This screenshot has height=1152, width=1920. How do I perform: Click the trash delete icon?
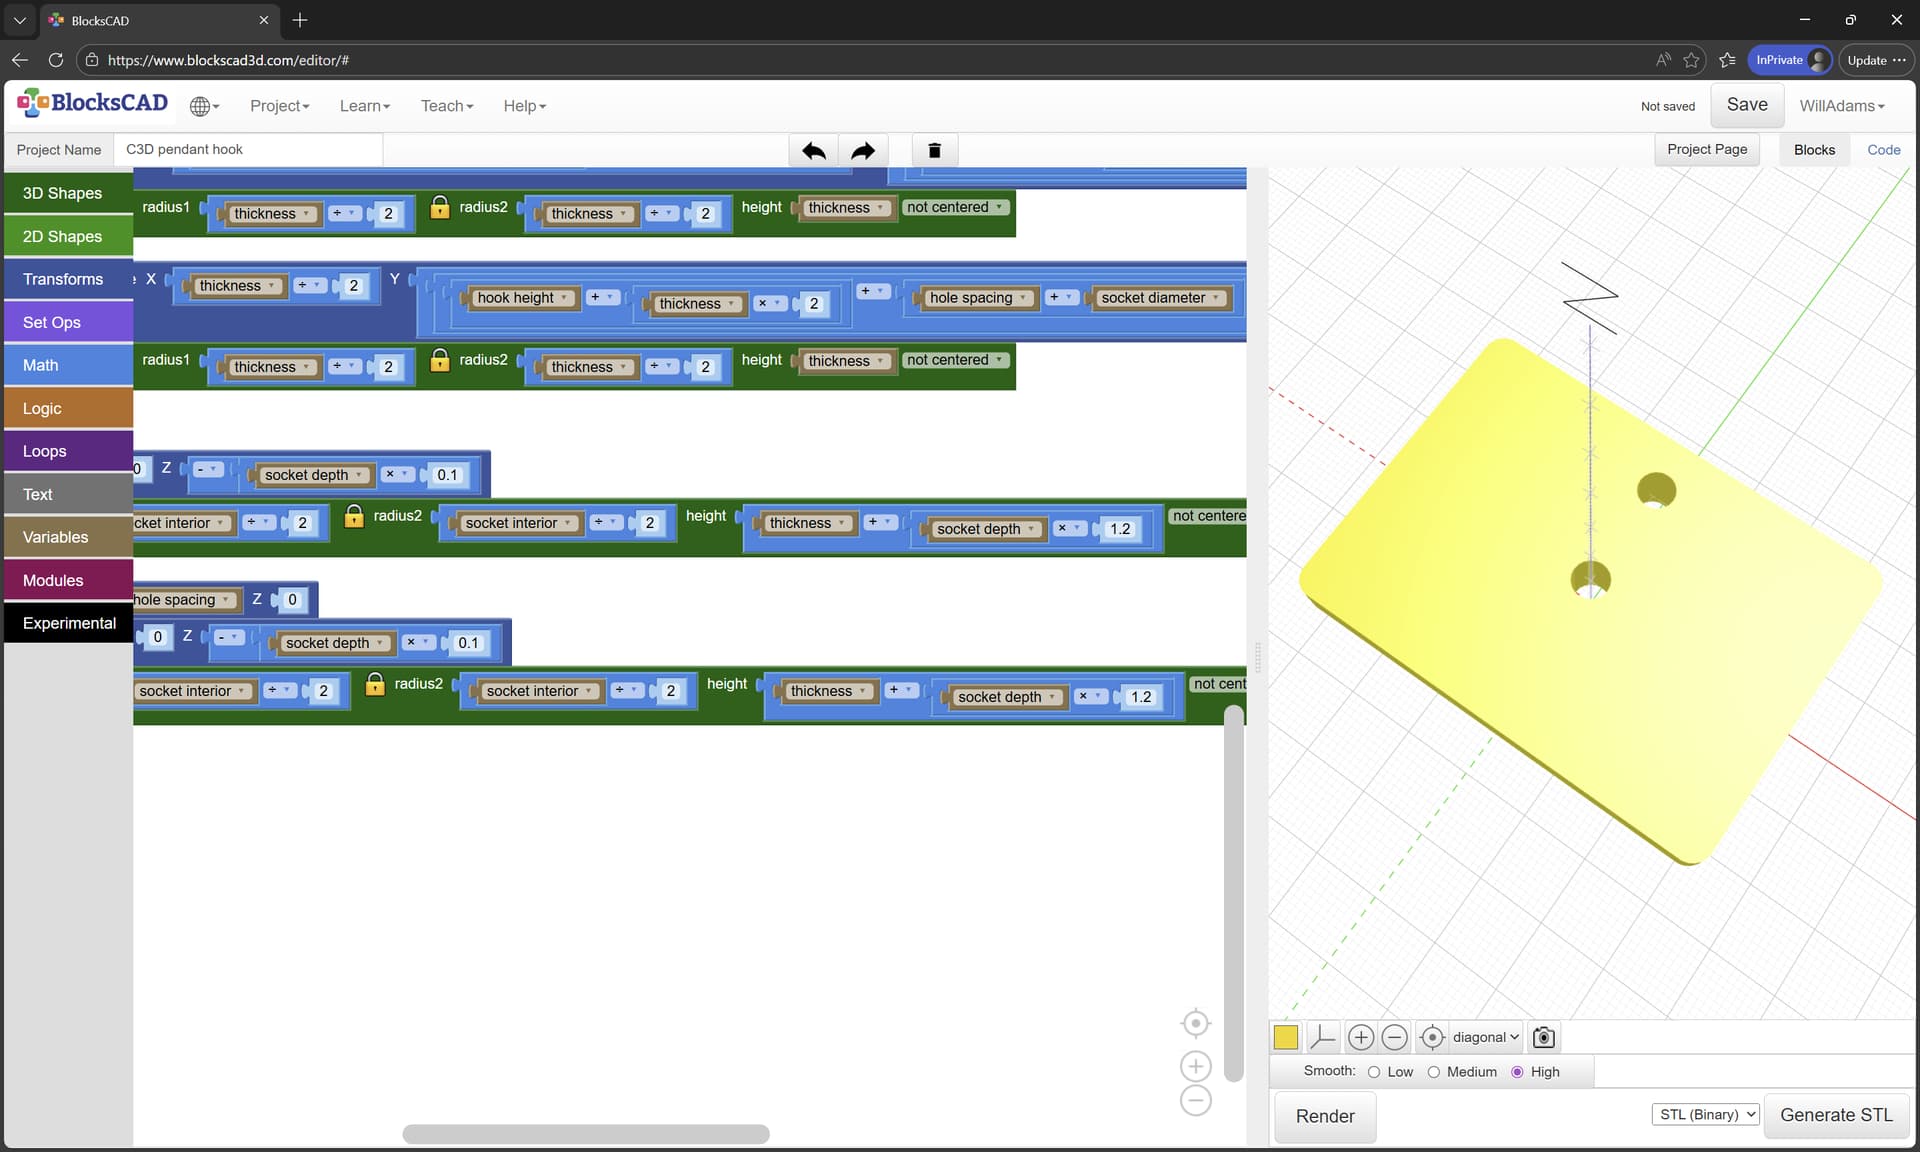[x=934, y=150]
